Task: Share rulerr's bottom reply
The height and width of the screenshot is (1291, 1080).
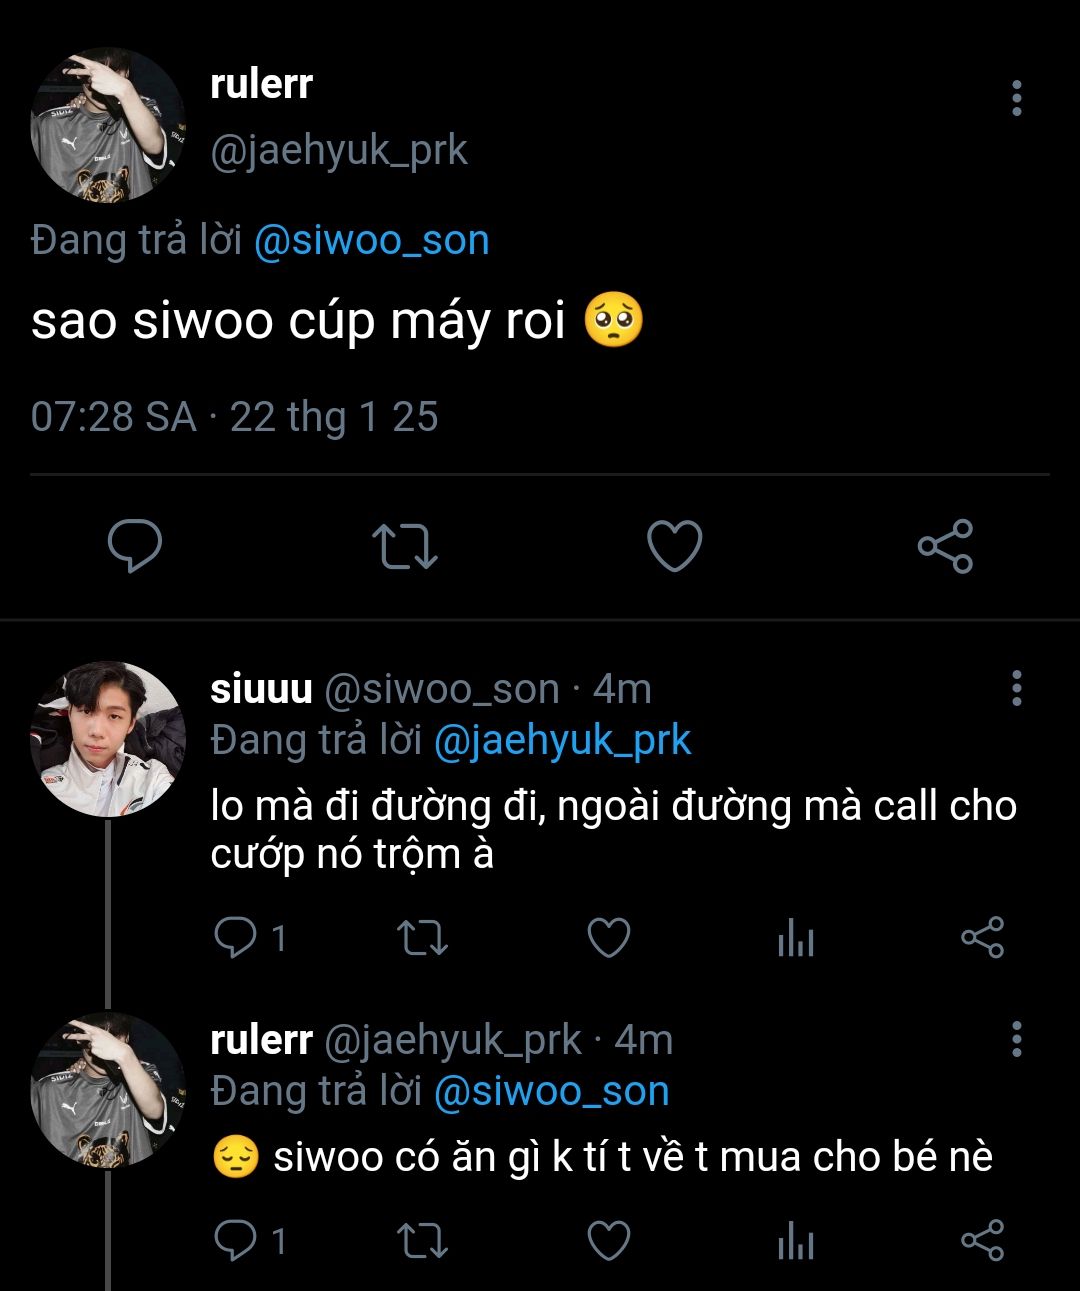Action: (982, 1241)
